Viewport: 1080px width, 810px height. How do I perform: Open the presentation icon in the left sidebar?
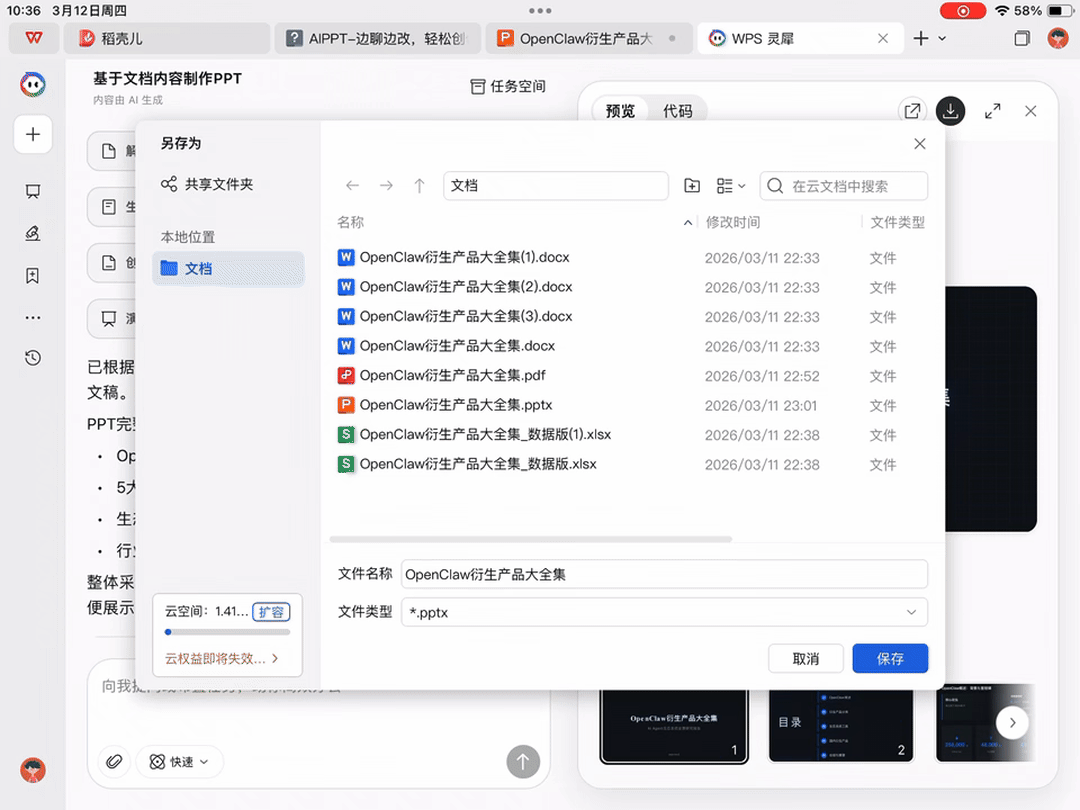pos(32,191)
